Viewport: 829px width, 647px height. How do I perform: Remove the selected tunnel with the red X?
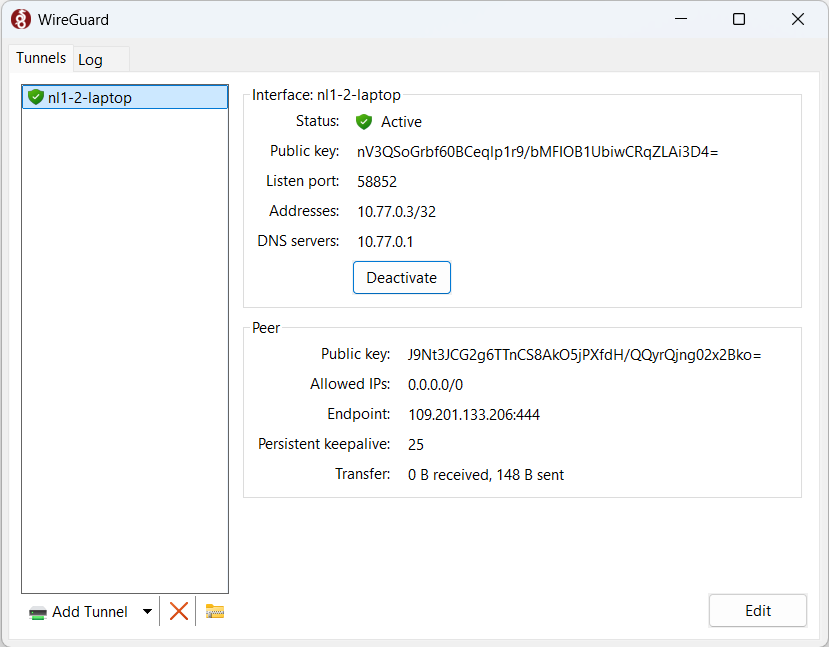tap(179, 611)
